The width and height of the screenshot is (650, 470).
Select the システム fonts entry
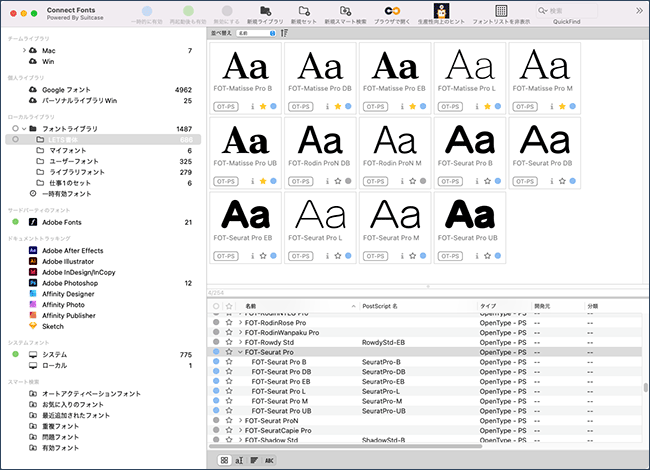point(54,355)
